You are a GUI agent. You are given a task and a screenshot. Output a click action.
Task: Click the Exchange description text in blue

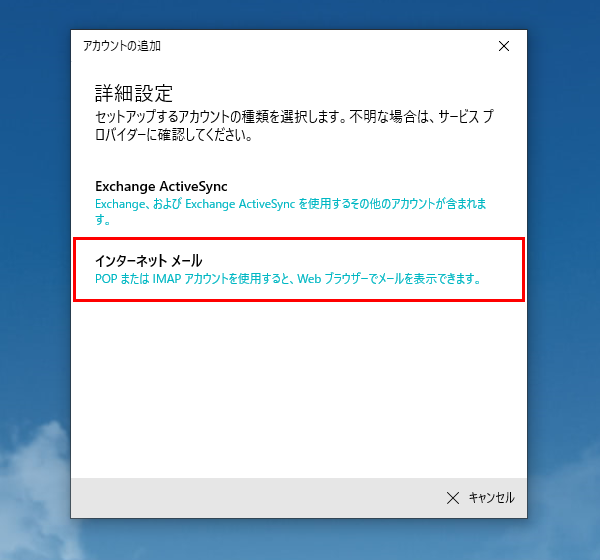291,211
